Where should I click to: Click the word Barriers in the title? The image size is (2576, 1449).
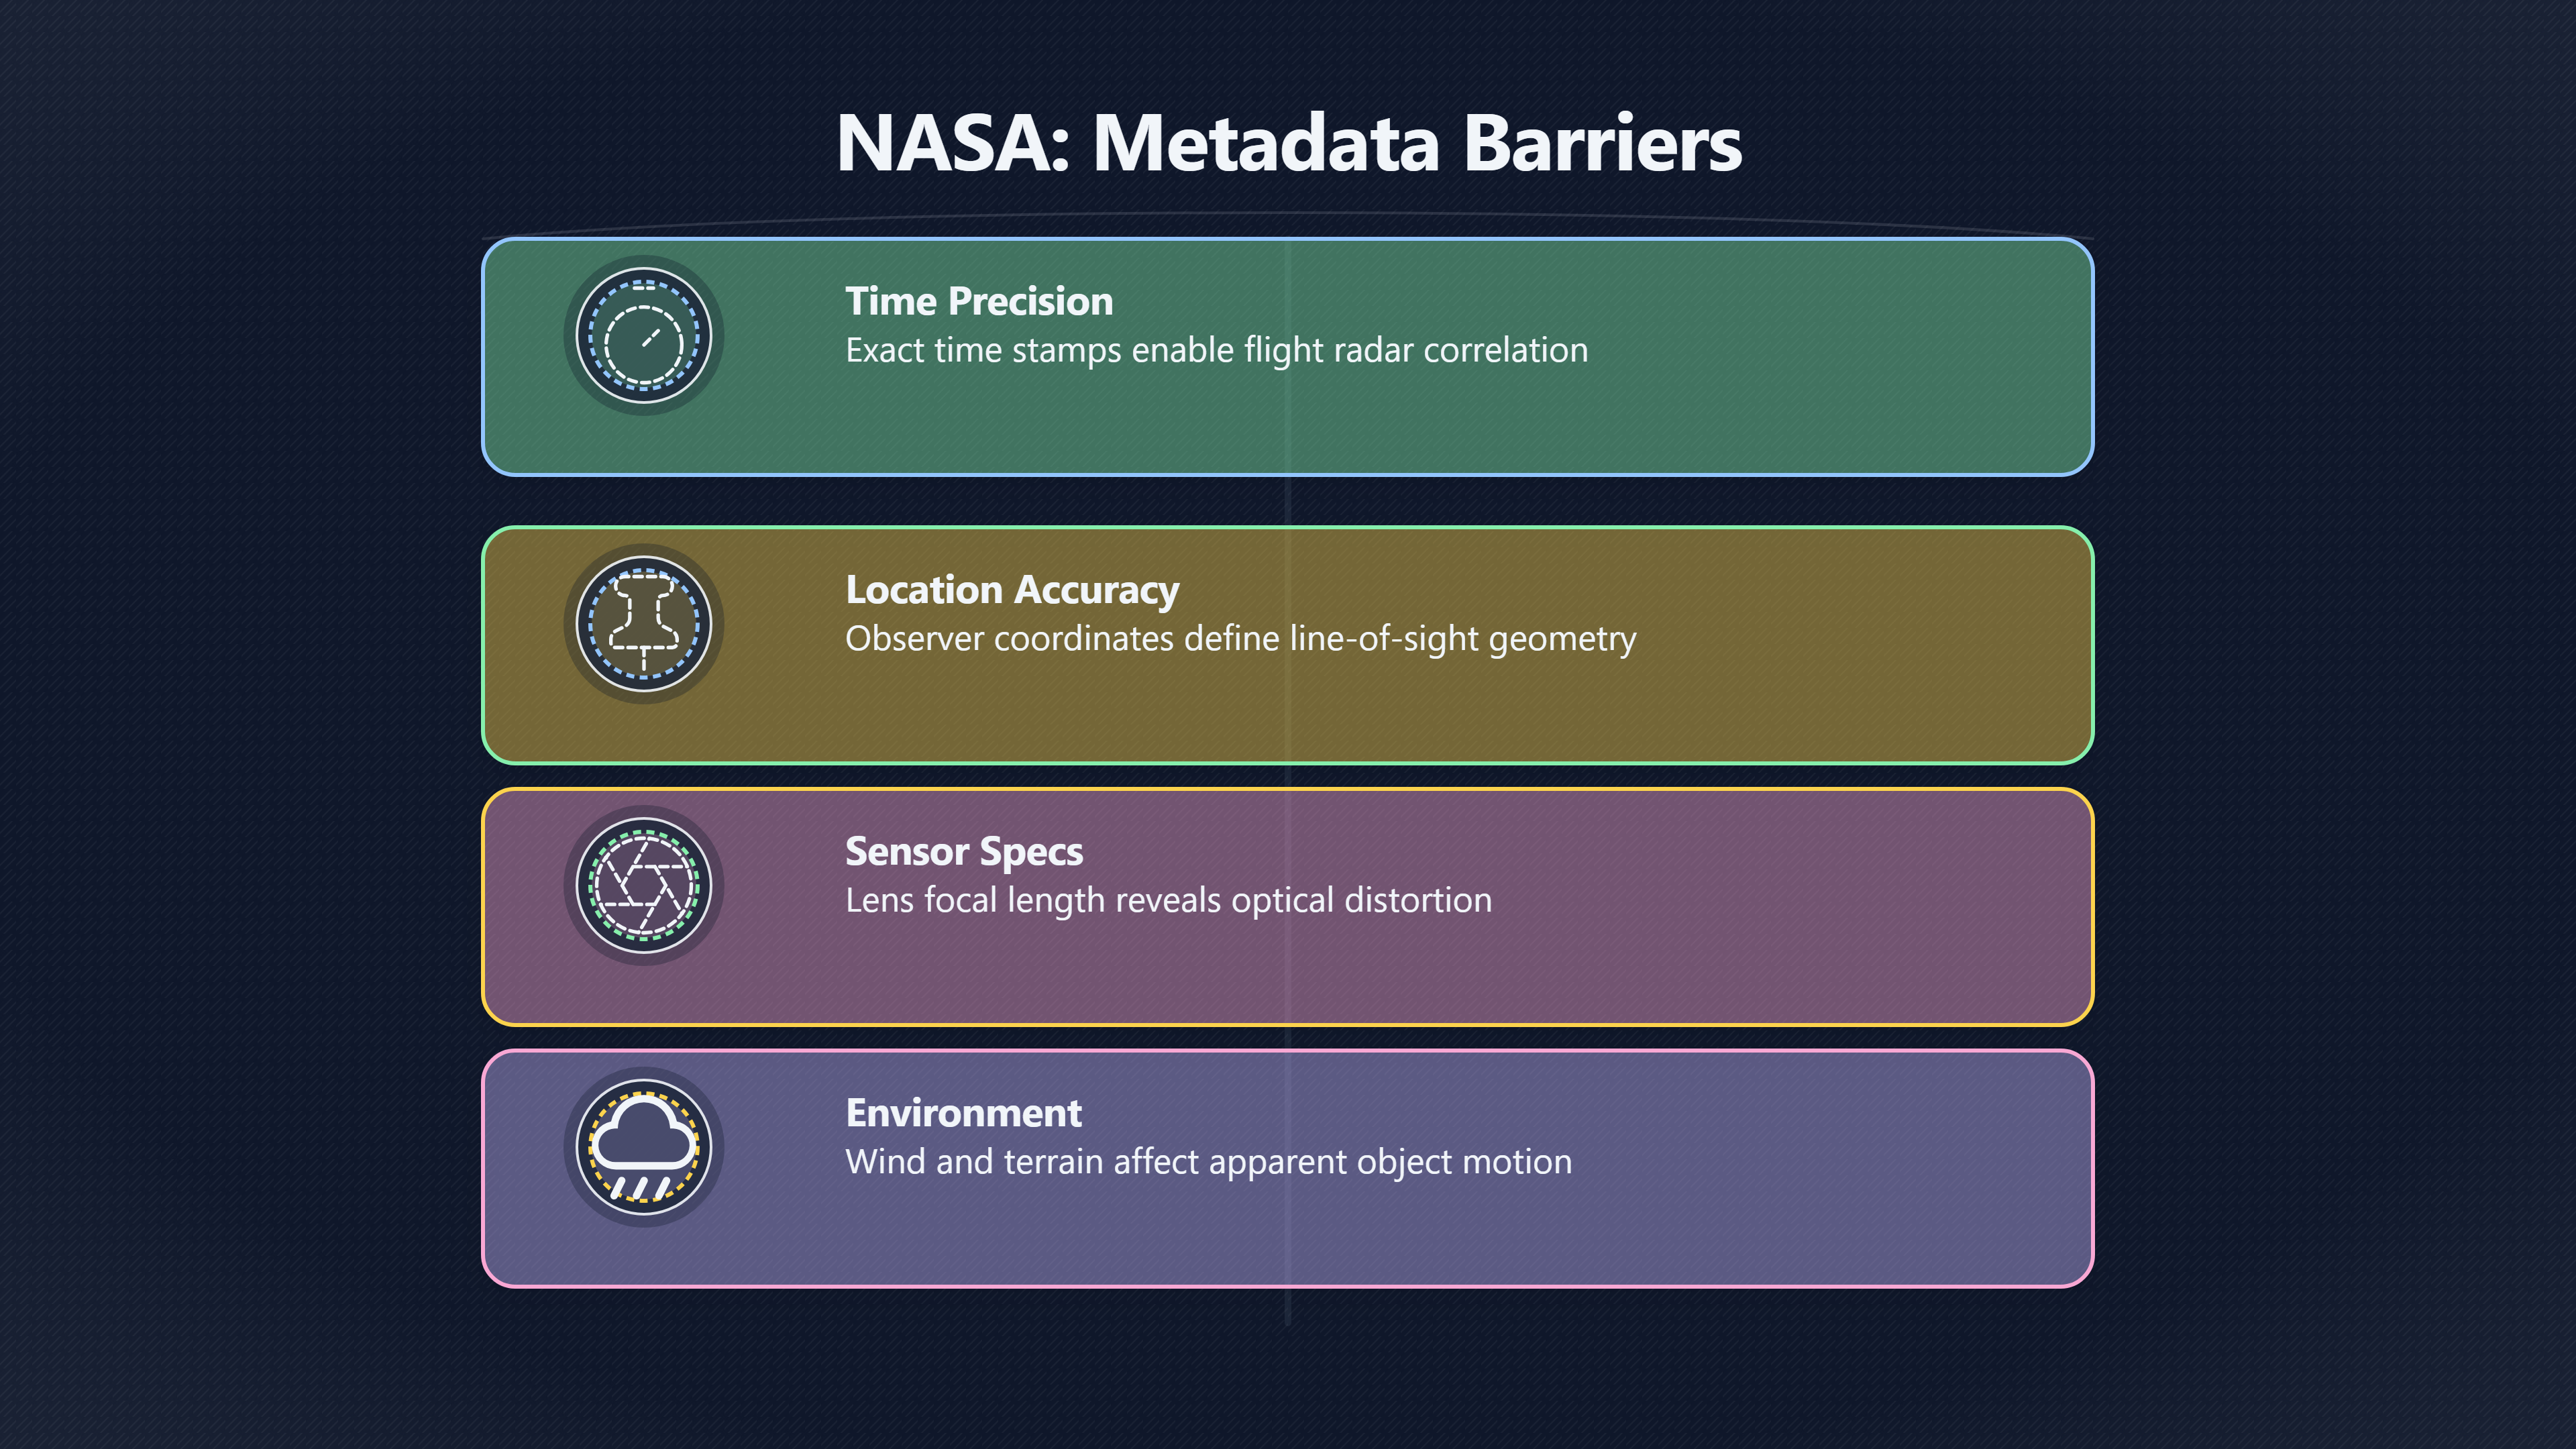point(1602,142)
